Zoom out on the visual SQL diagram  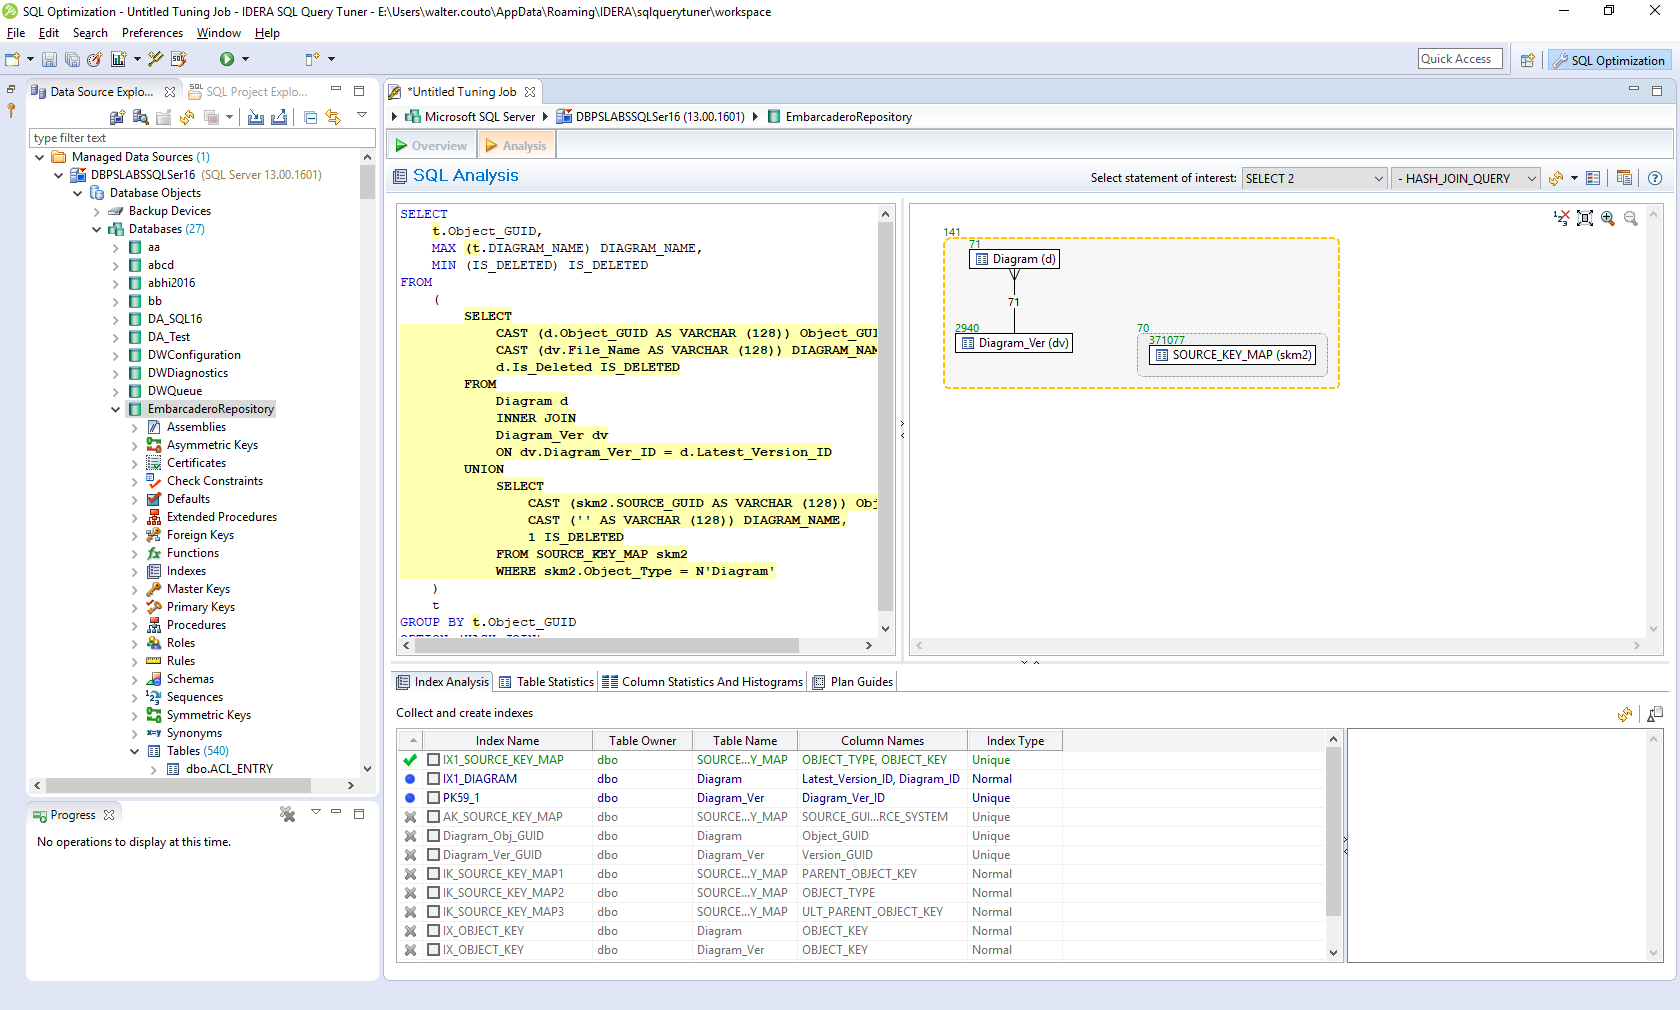[1630, 218]
